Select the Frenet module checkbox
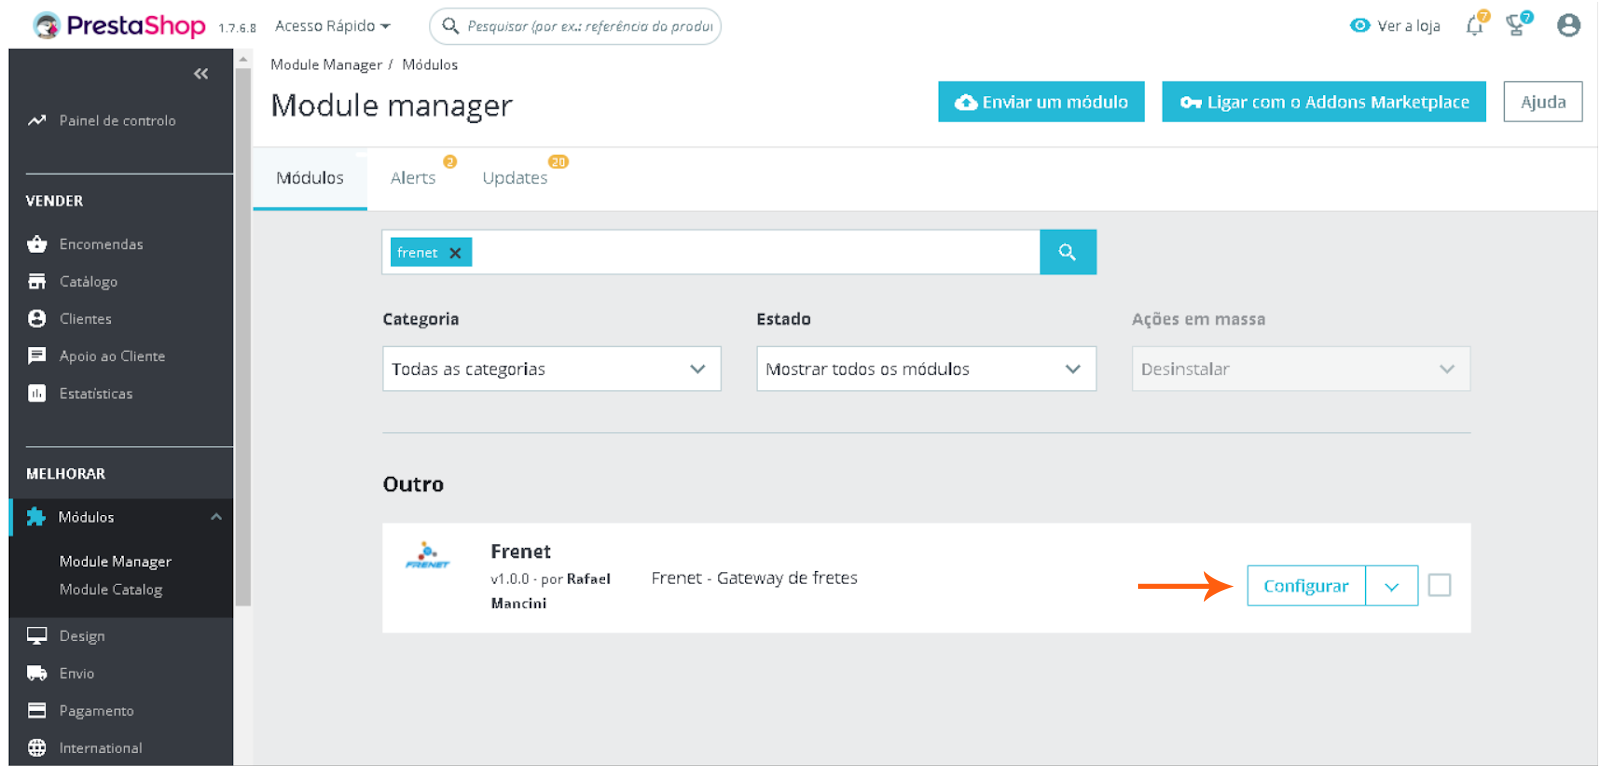 pyautogui.click(x=1439, y=585)
